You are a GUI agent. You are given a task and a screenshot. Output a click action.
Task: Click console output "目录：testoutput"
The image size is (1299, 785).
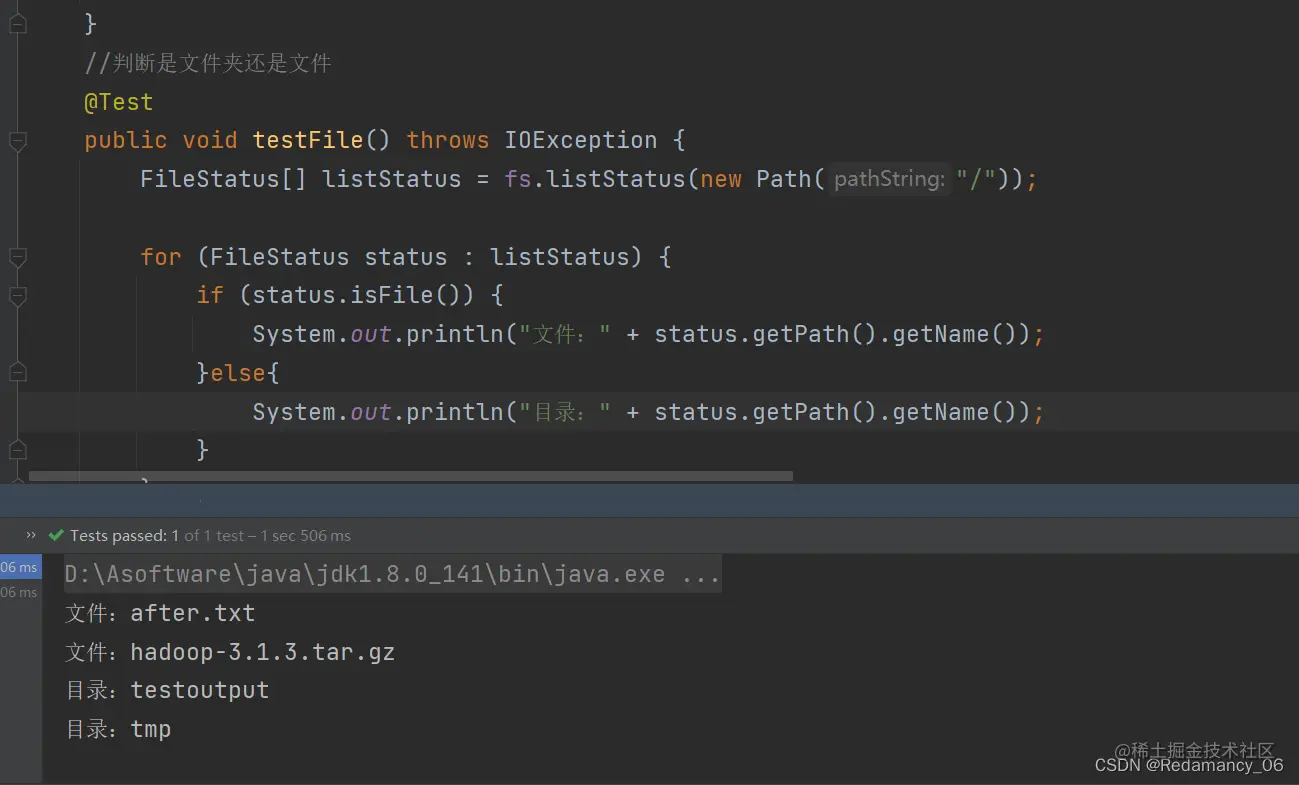tap(167, 690)
